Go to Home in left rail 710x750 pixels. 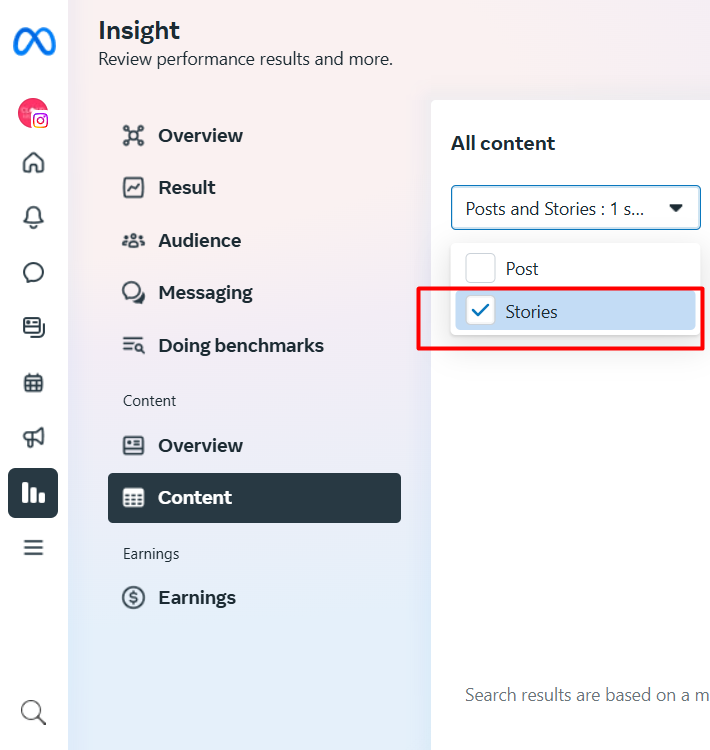pyautogui.click(x=33, y=163)
